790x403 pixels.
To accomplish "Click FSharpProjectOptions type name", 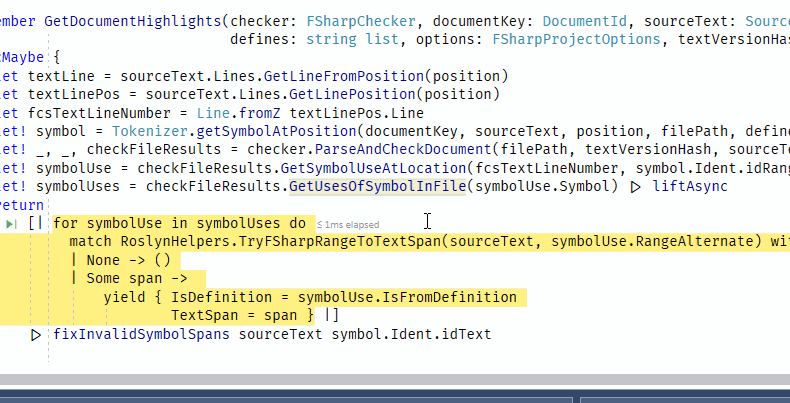I will pyautogui.click(x=576, y=39).
